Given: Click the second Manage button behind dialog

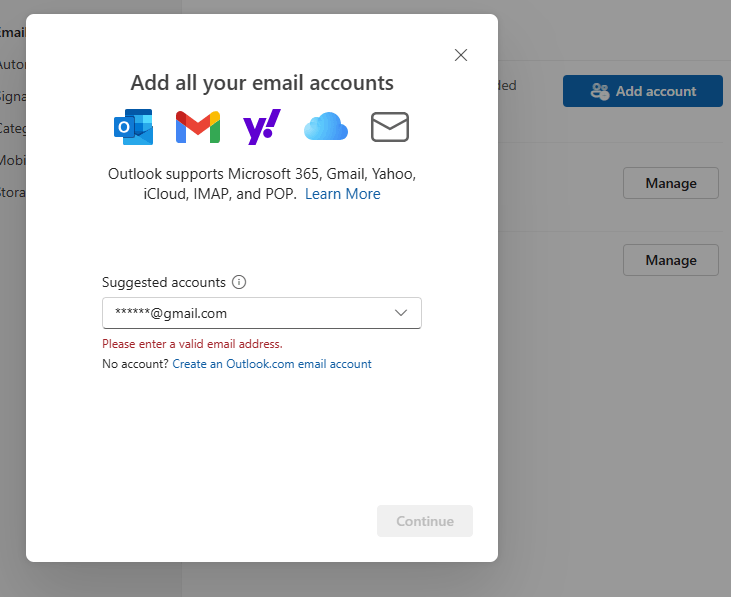Looking at the screenshot, I should pos(670,260).
